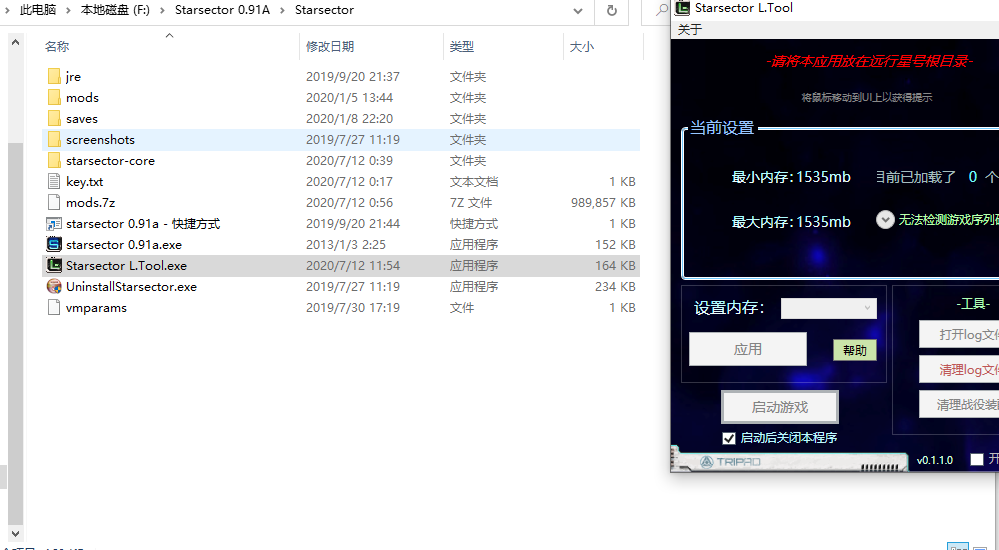Tick the checkbox beside version v0.1.1.0
This screenshot has height=550, width=999.
pos(976,460)
